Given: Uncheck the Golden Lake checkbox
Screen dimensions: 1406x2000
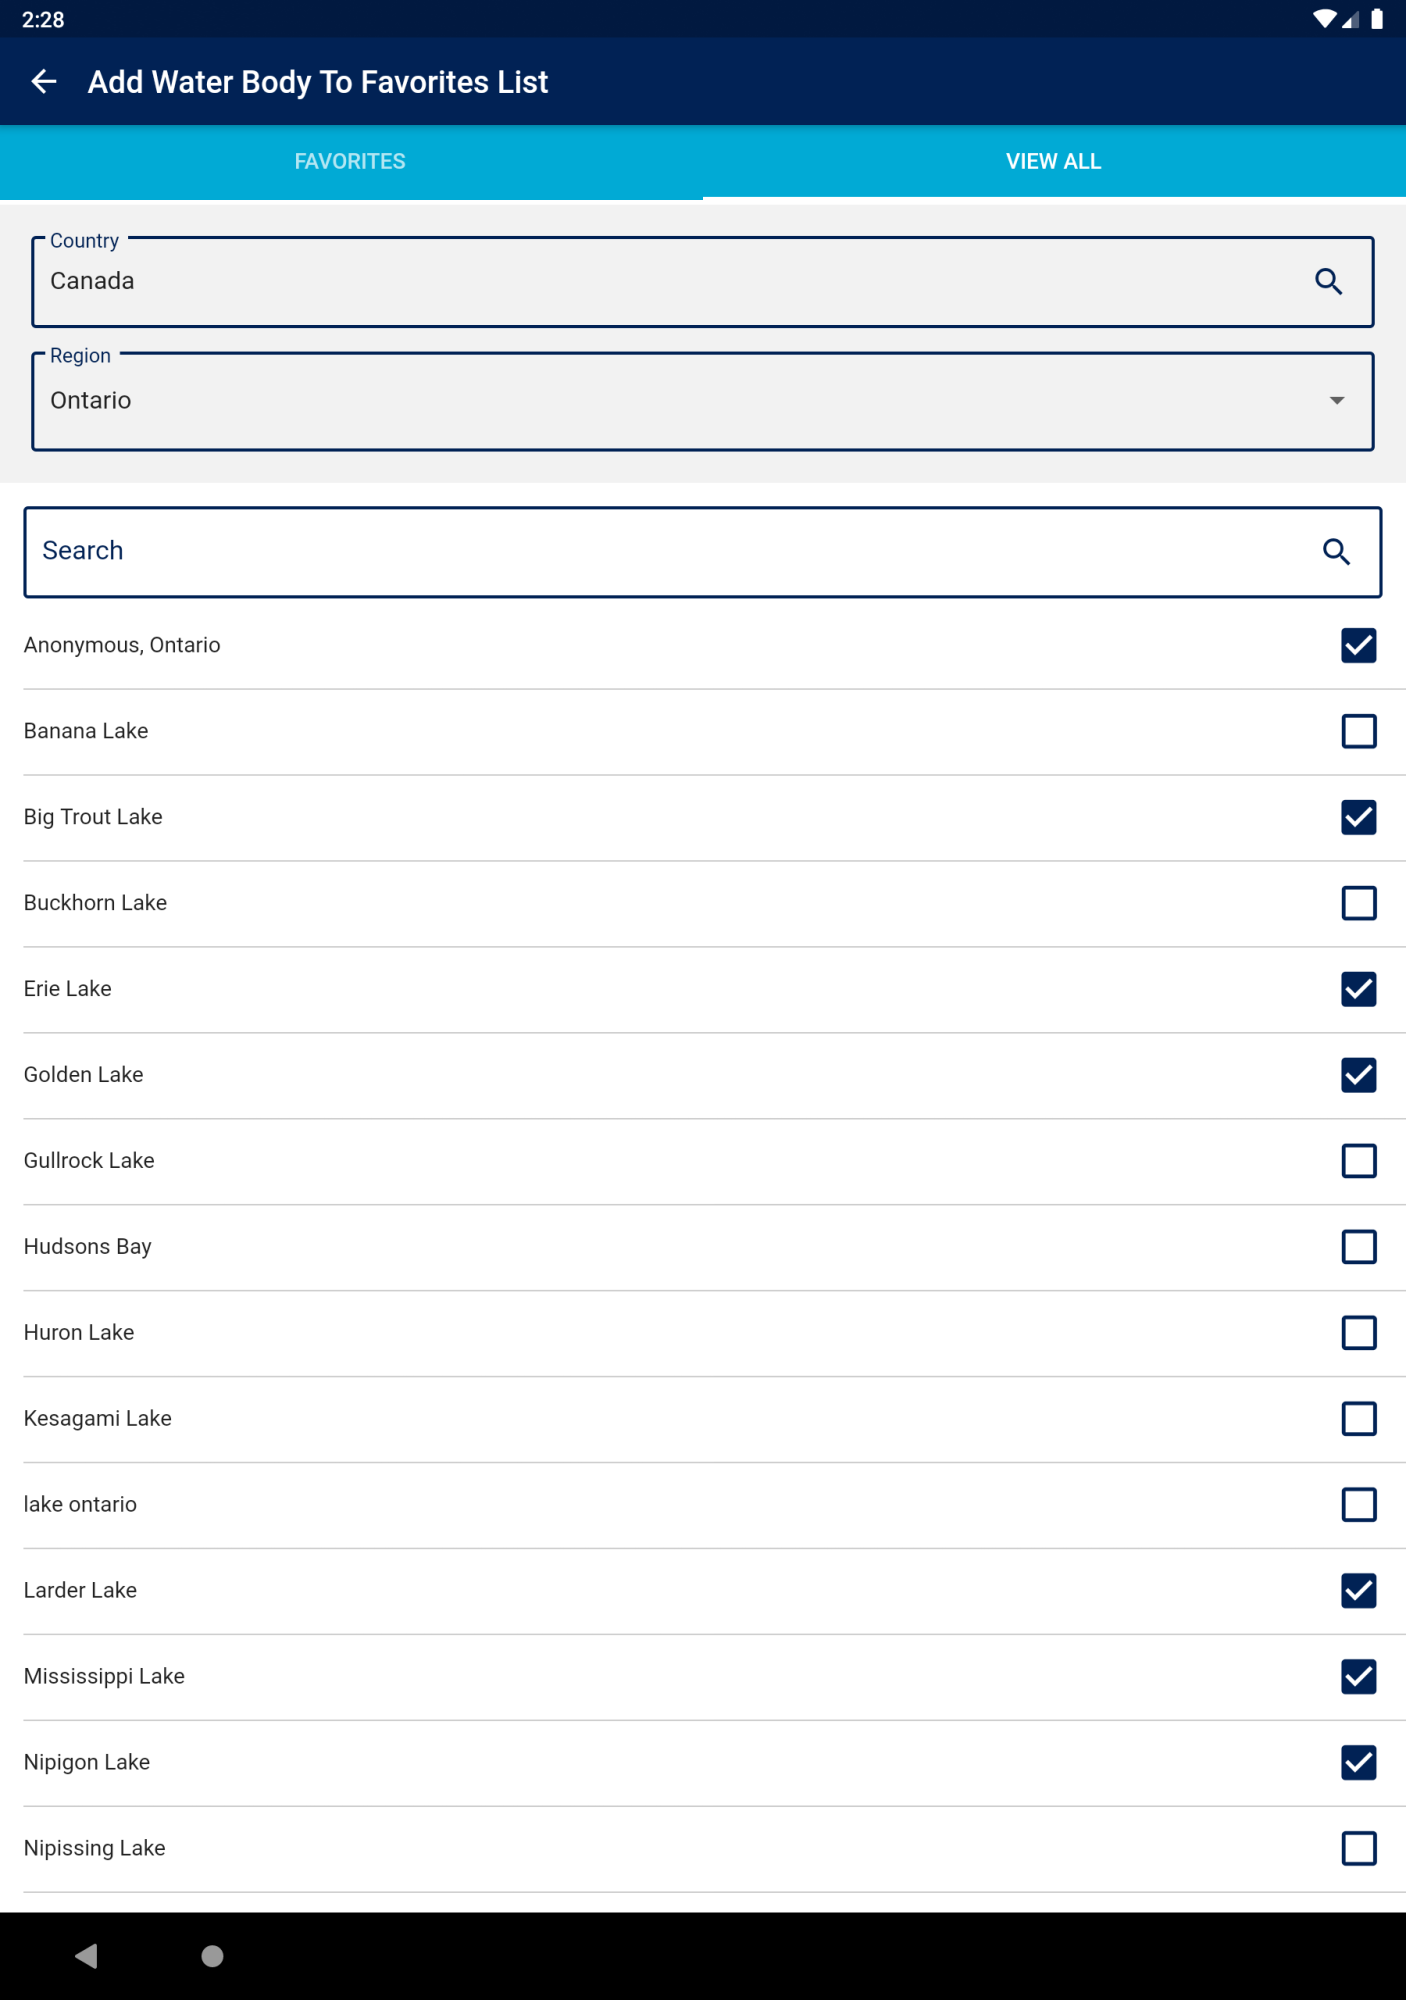Looking at the screenshot, I should click(x=1358, y=1076).
